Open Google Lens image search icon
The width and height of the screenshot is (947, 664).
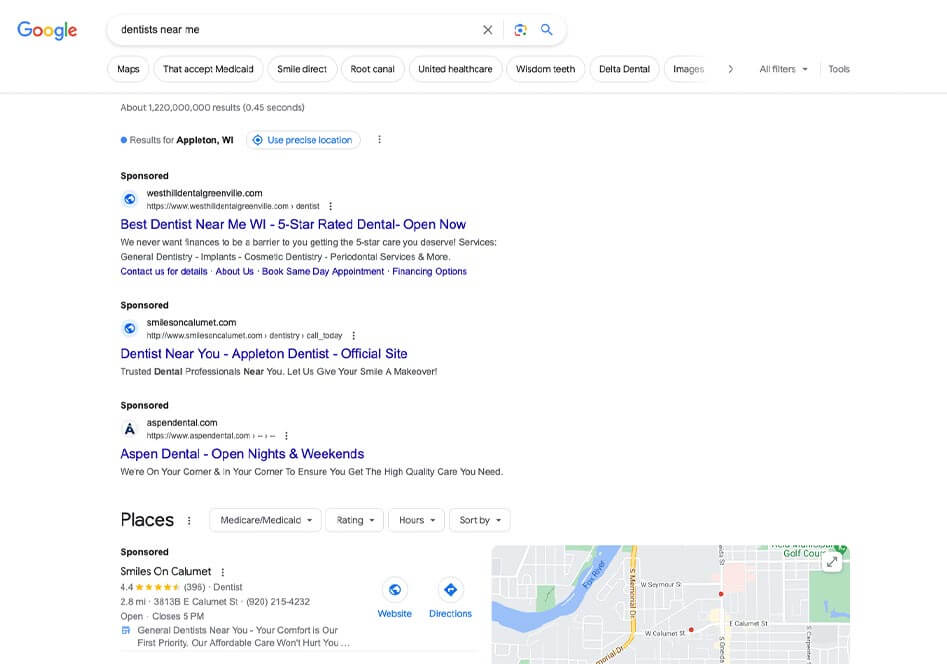(x=520, y=30)
